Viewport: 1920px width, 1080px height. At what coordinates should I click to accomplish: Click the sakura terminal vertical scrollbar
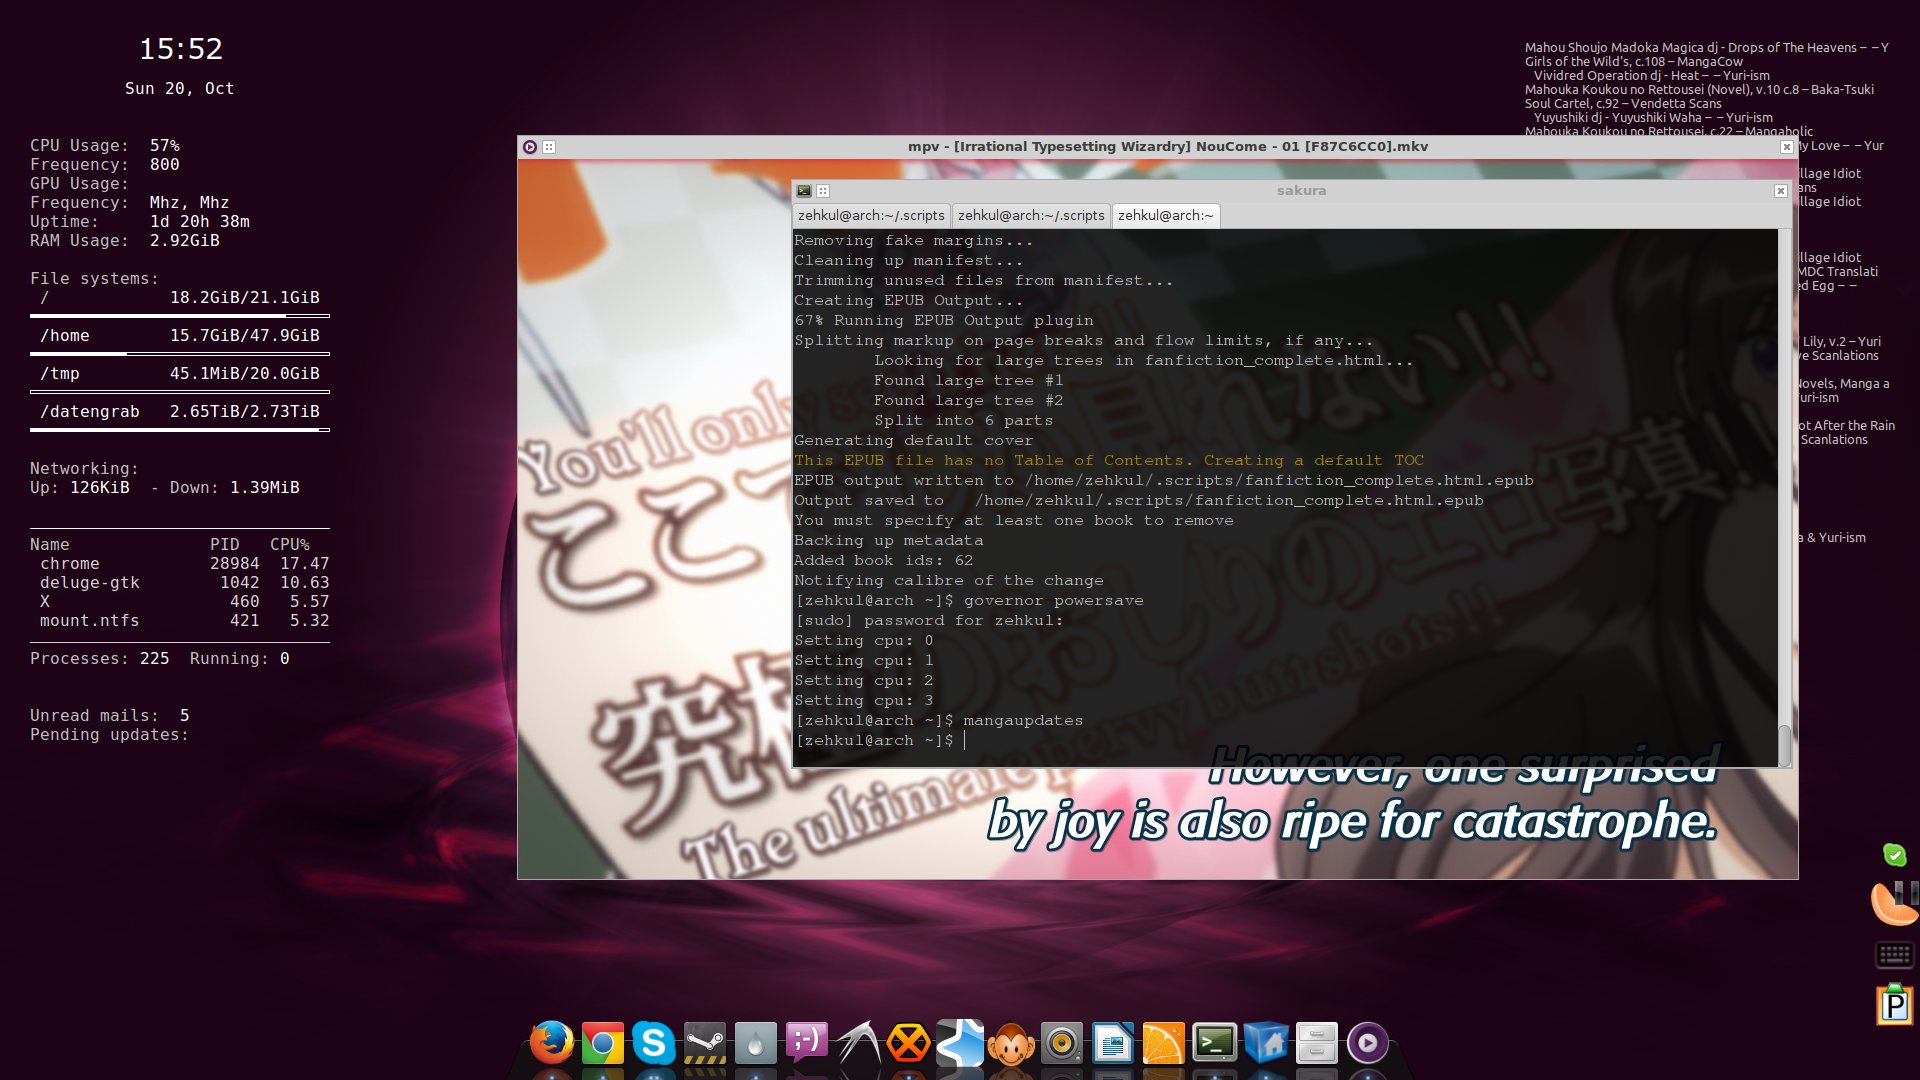coord(1784,745)
